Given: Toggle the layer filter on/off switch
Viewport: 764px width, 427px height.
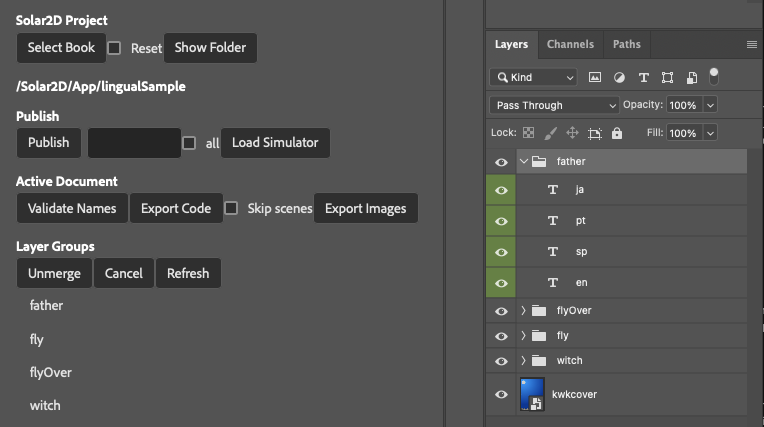Looking at the screenshot, I should pyautogui.click(x=713, y=77).
